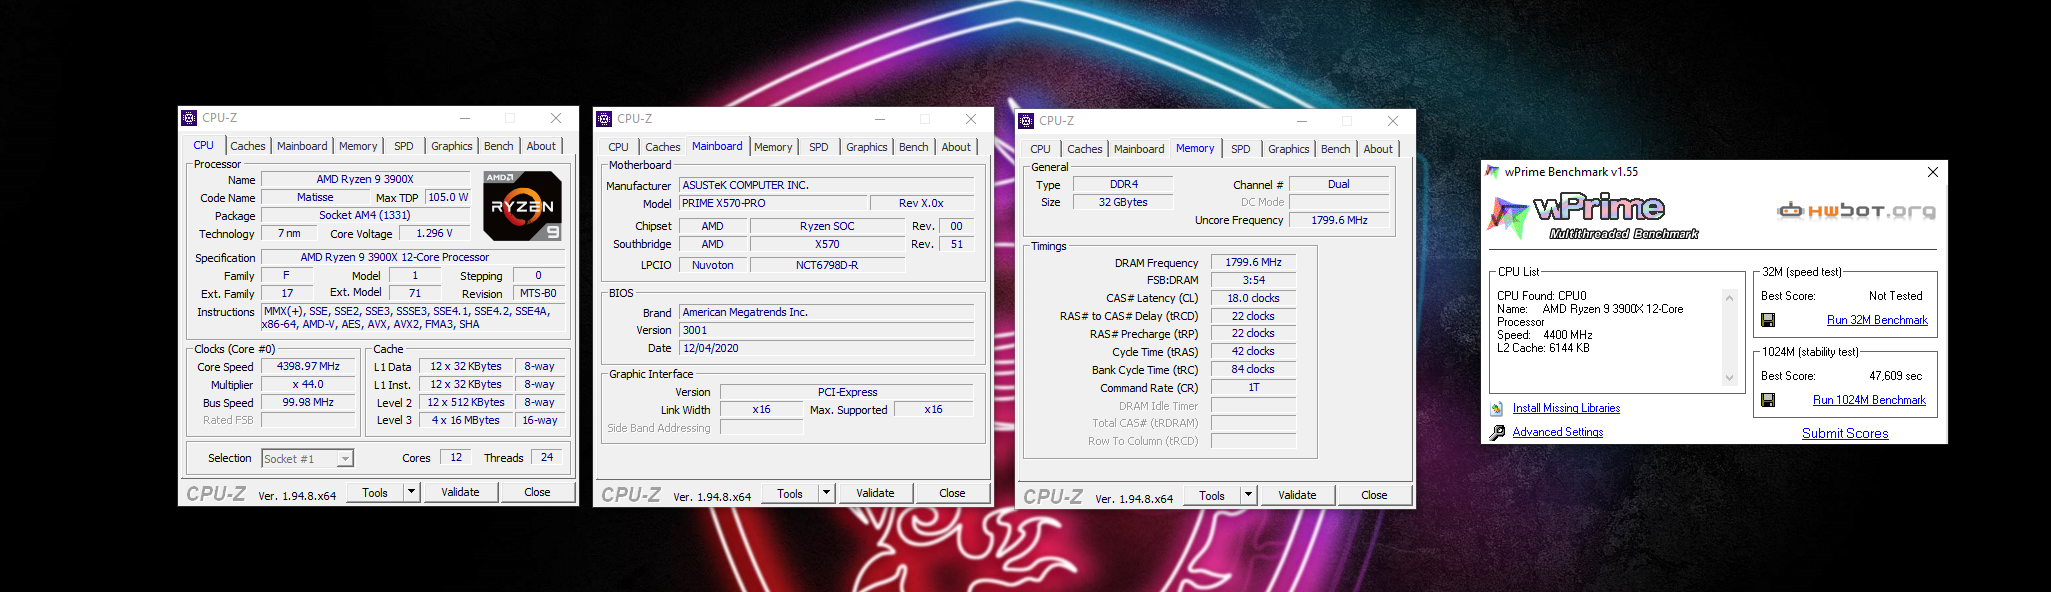Image resolution: width=2051 pixels, height=592 pixels.
Task: Click the BIOS Version field 3001
Action: pos(826,330)
